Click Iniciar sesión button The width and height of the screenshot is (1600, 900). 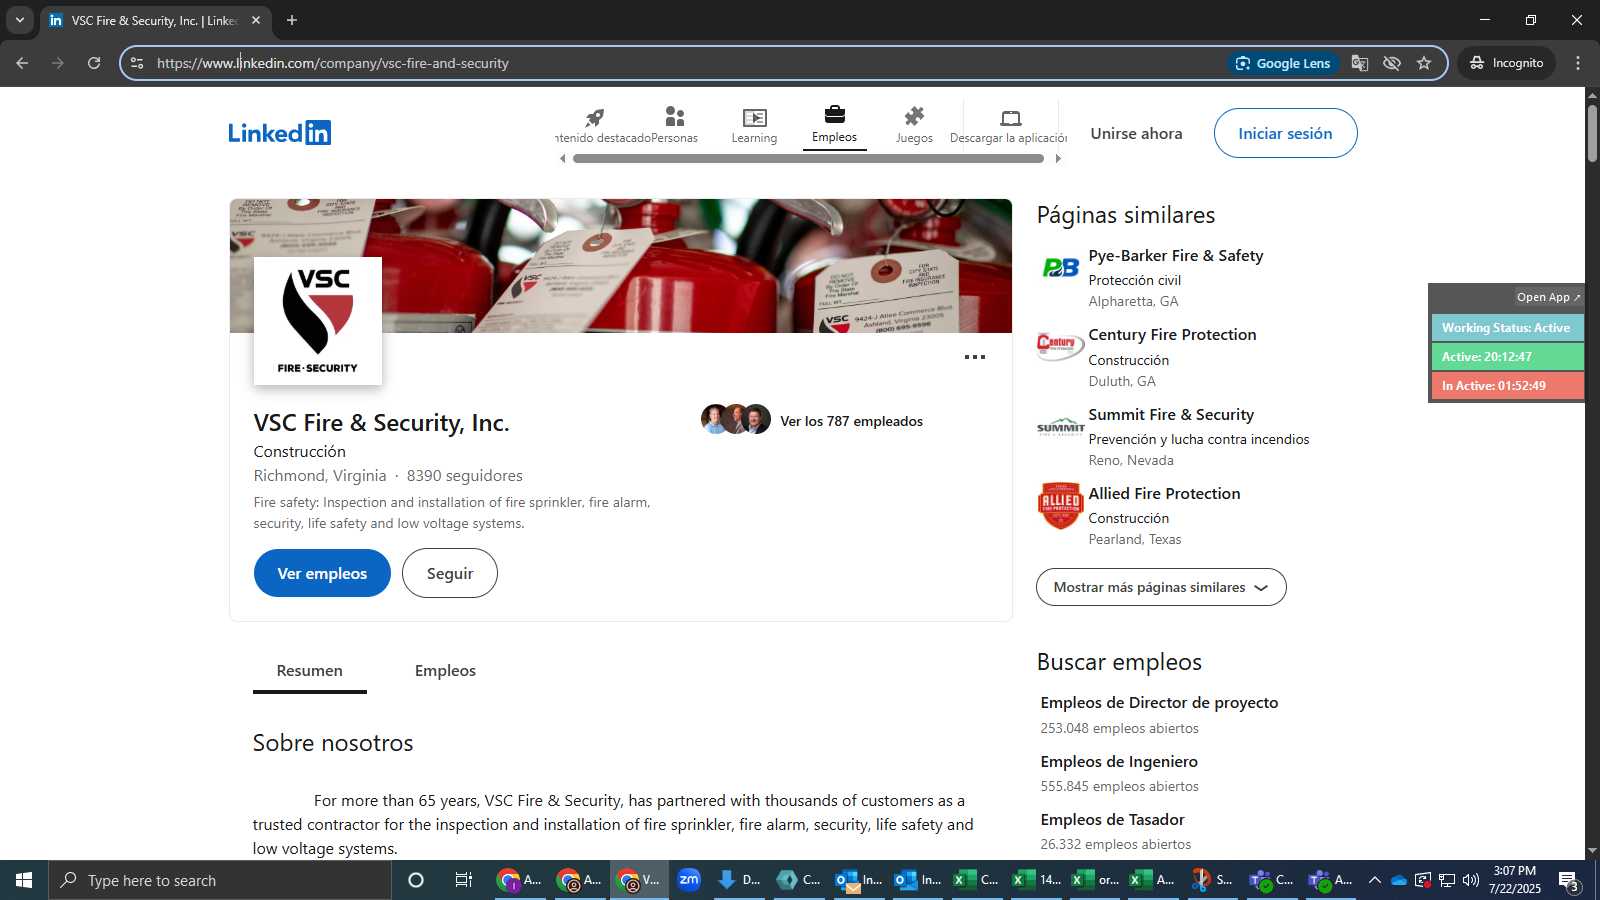pyautogui.click(x=1285, y=133)
